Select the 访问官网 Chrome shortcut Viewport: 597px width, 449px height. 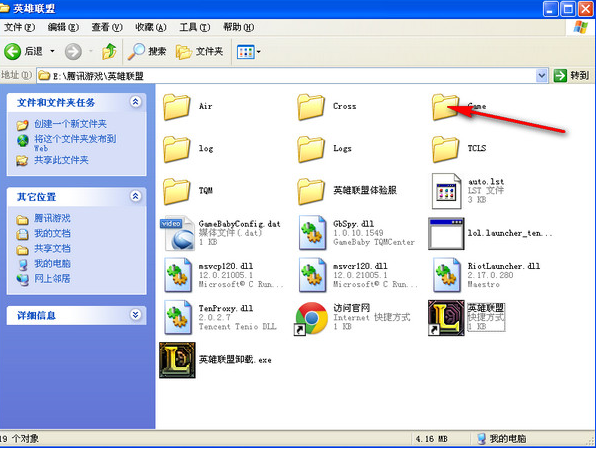(x=311, y=318)
